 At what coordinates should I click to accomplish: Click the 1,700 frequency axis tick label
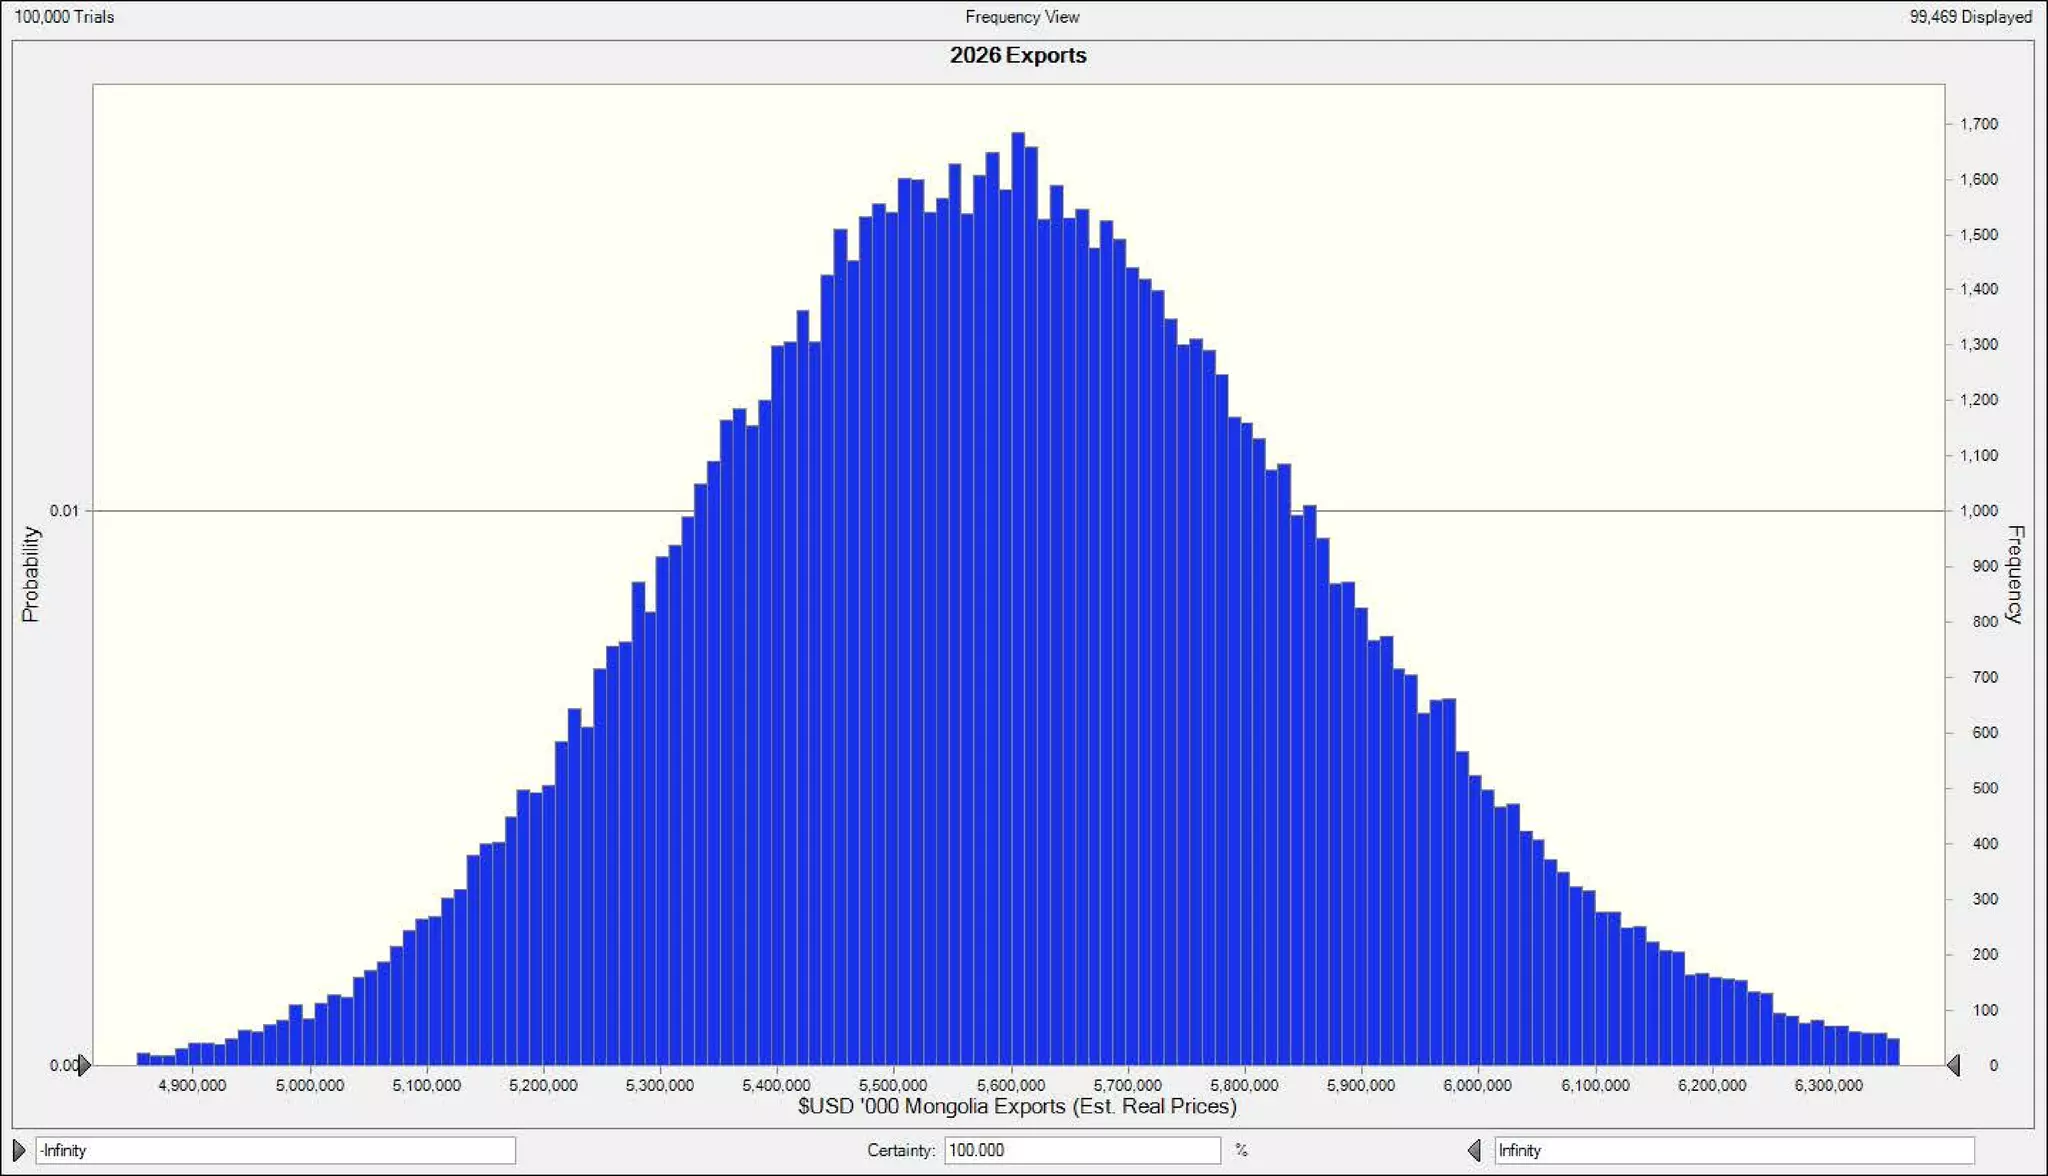1978,124
